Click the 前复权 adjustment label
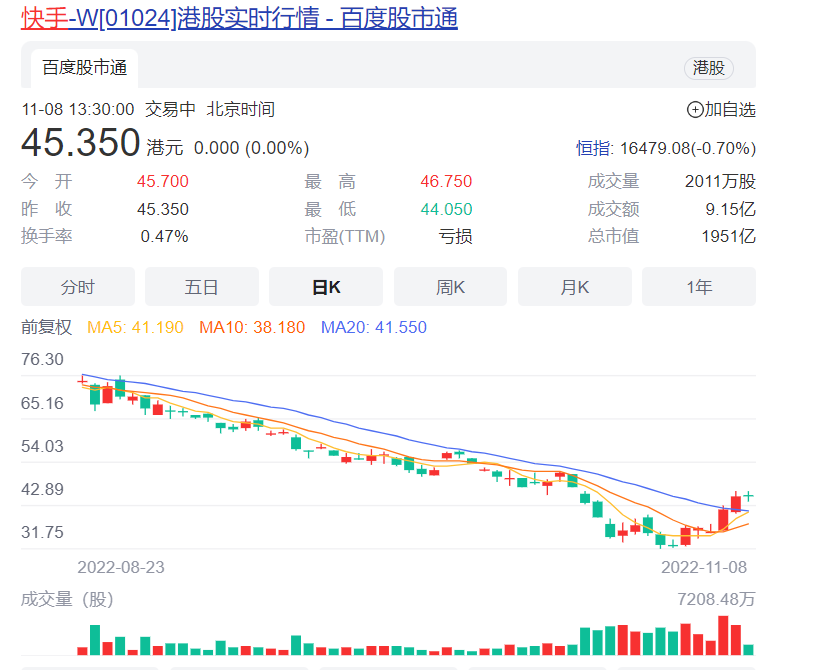Screen dimensions: 829x670 click(x=47, y=327)
